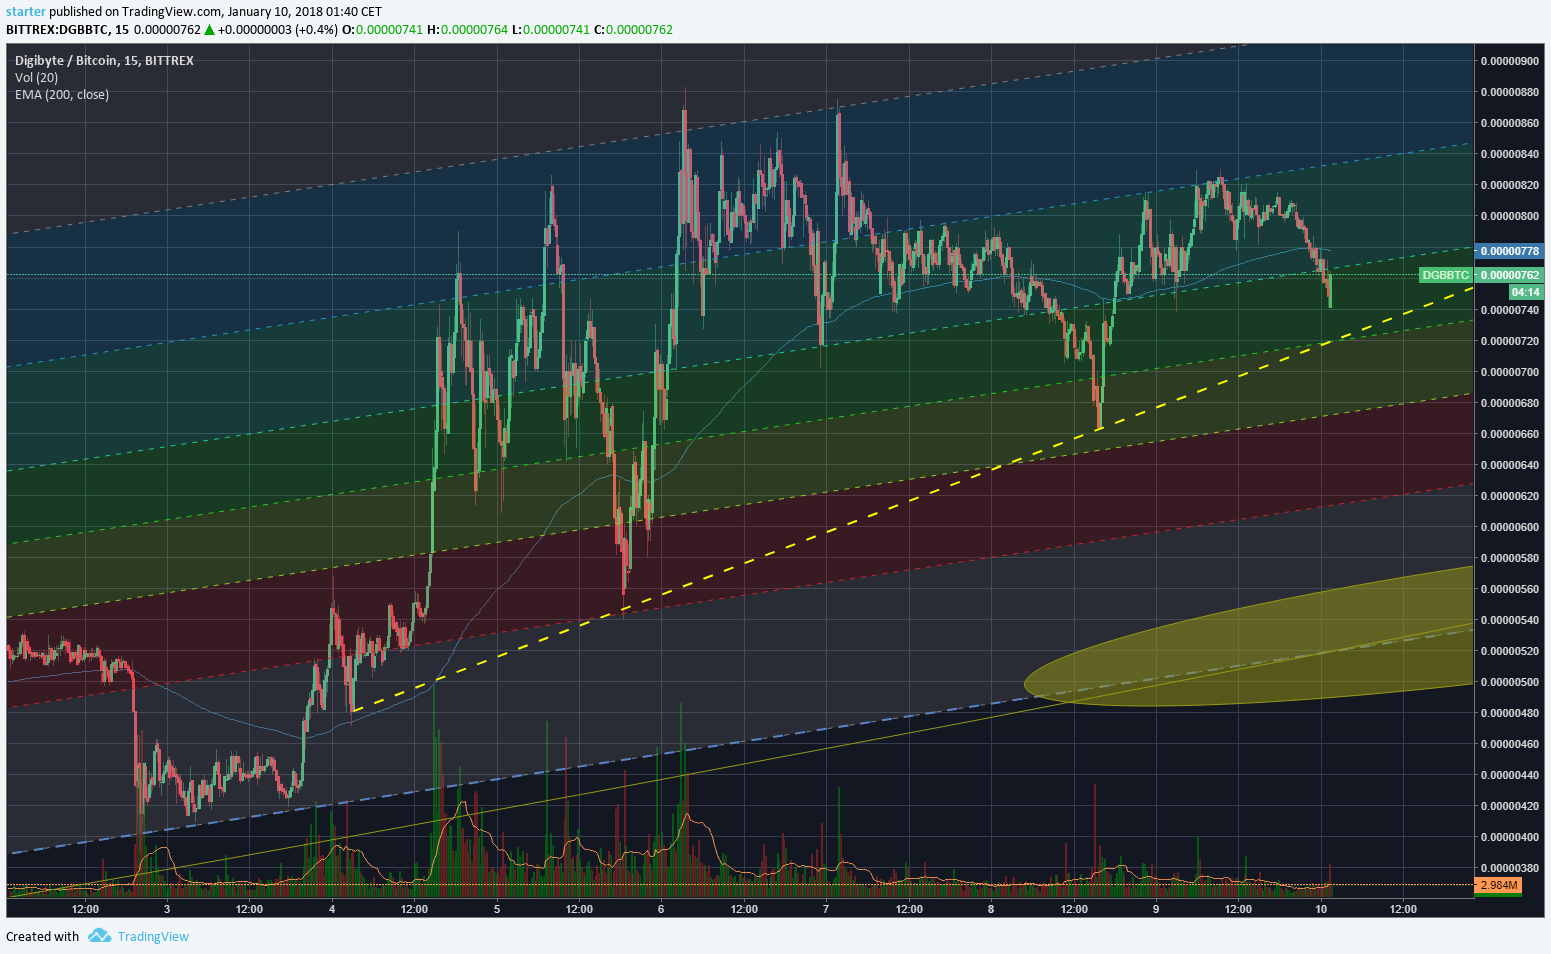Click the blue 0.00000778 EMA price tag
1551x954 pixels.
[x=1510, y=251]
